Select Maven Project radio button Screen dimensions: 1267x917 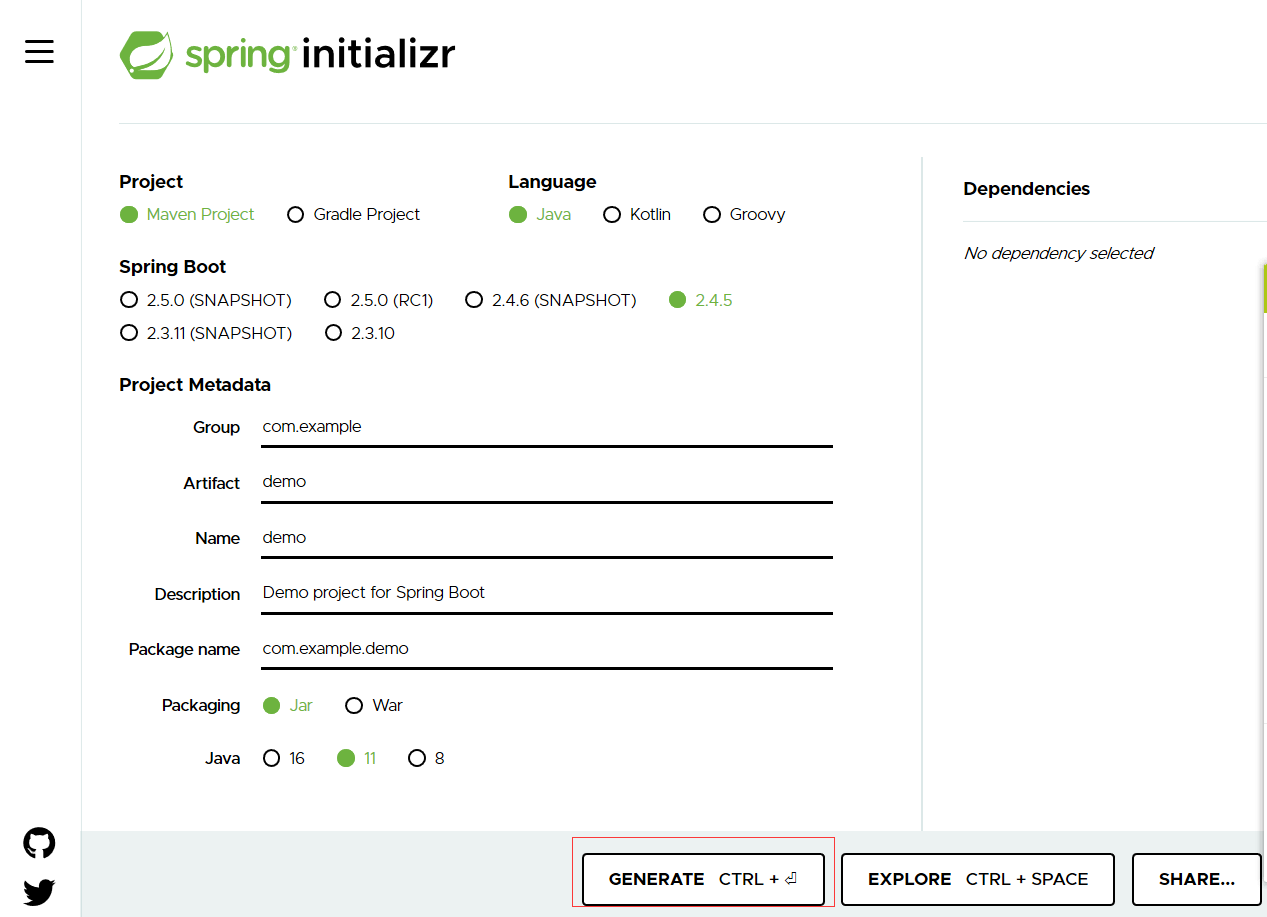tap(128, 215)
